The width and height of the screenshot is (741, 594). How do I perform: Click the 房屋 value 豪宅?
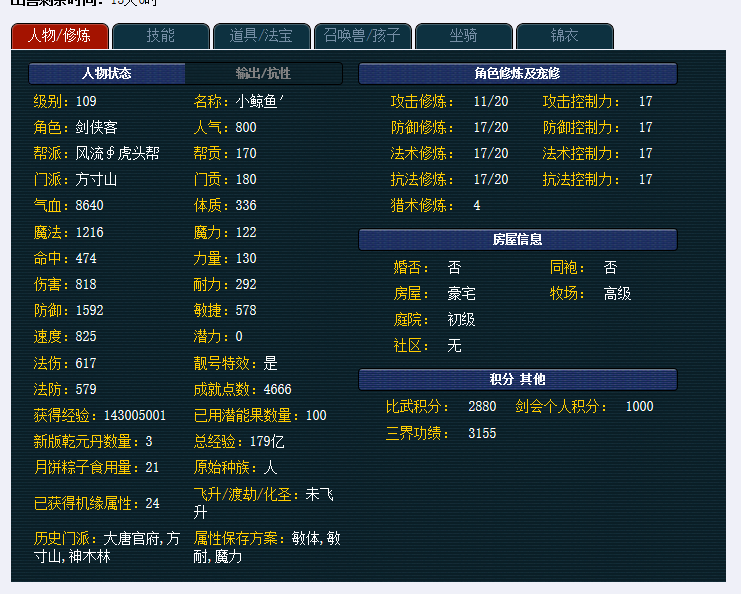(461, 294)
